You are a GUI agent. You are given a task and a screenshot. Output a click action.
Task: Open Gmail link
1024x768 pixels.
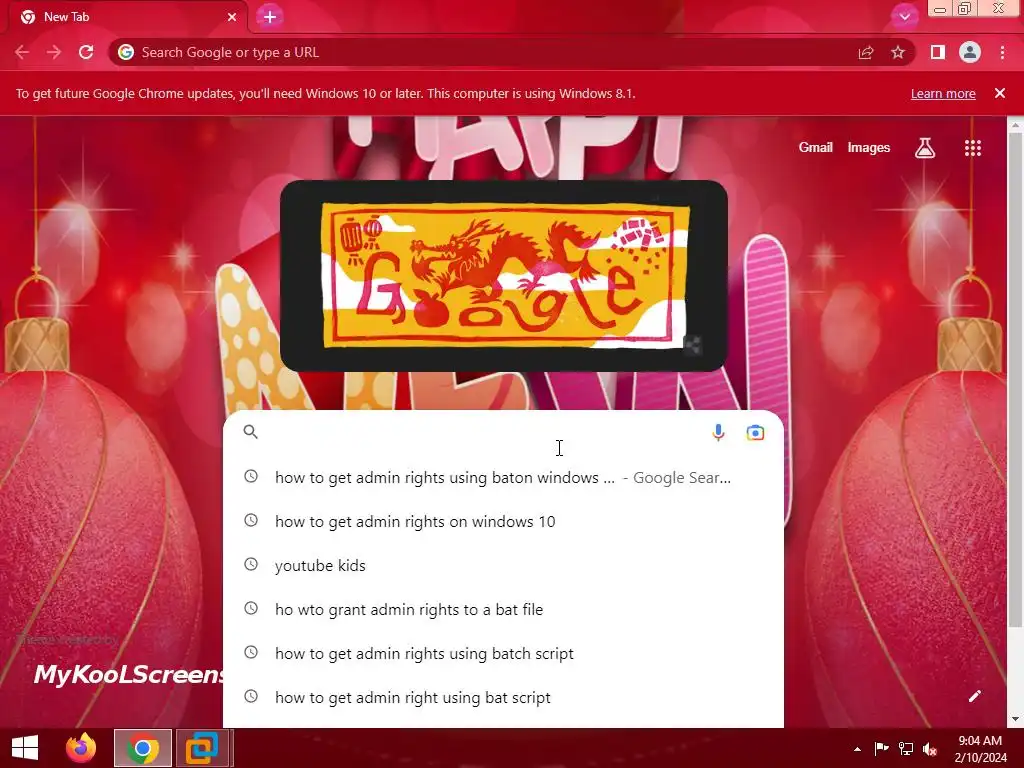click(815, 148)
